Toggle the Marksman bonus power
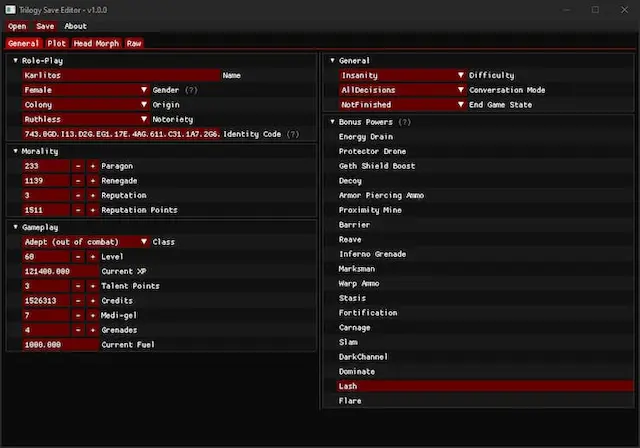This screenshot has height=448, width=640. (485, 268)
